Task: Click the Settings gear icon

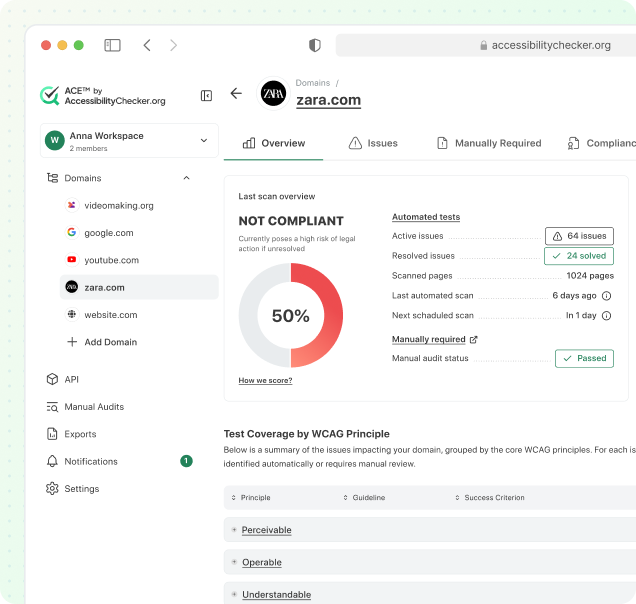Action: (x=52, y=488)
